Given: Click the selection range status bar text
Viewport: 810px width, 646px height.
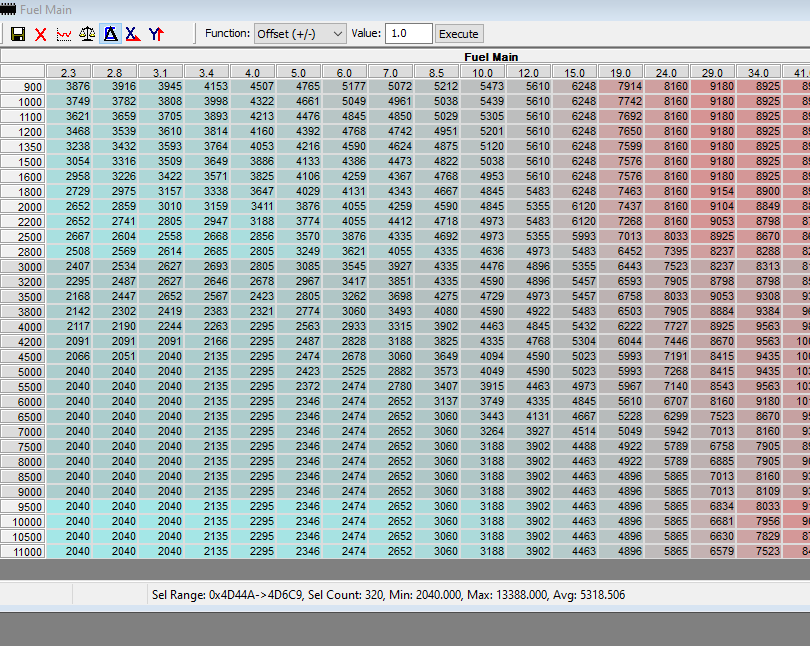Looking at the screenshot, I should 387,594.
